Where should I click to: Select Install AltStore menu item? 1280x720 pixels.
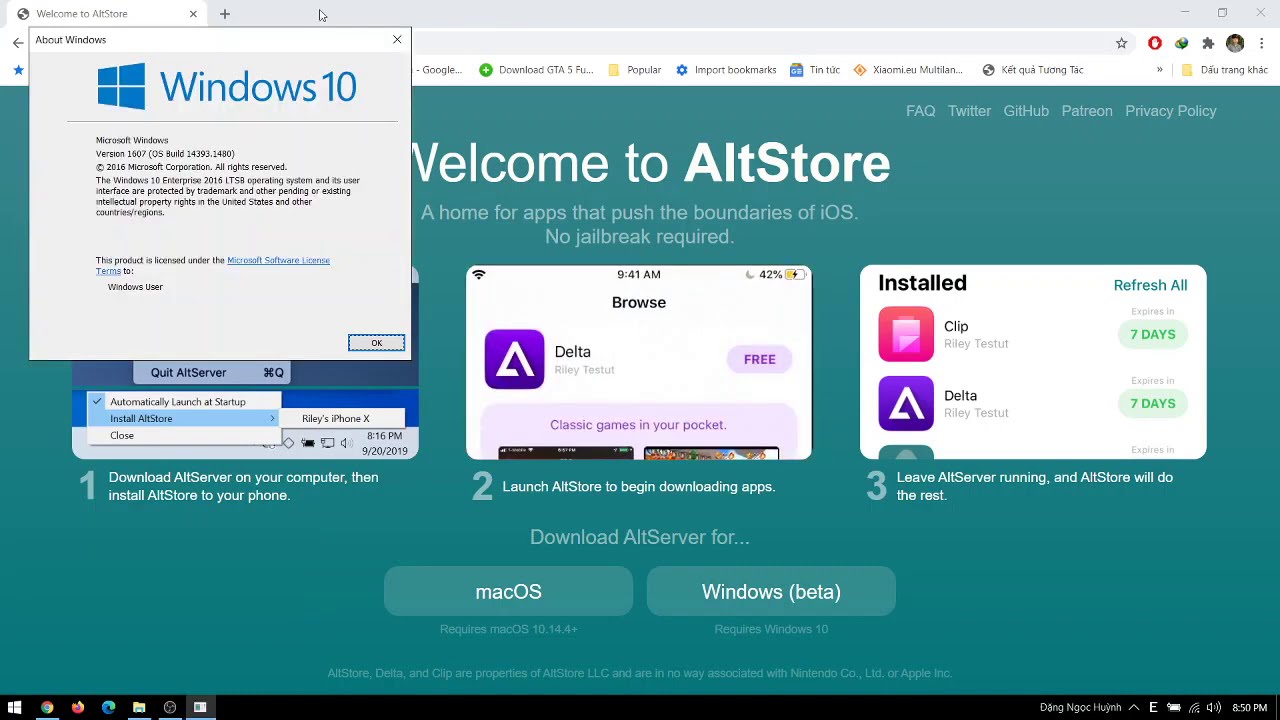tap(182, 419)
